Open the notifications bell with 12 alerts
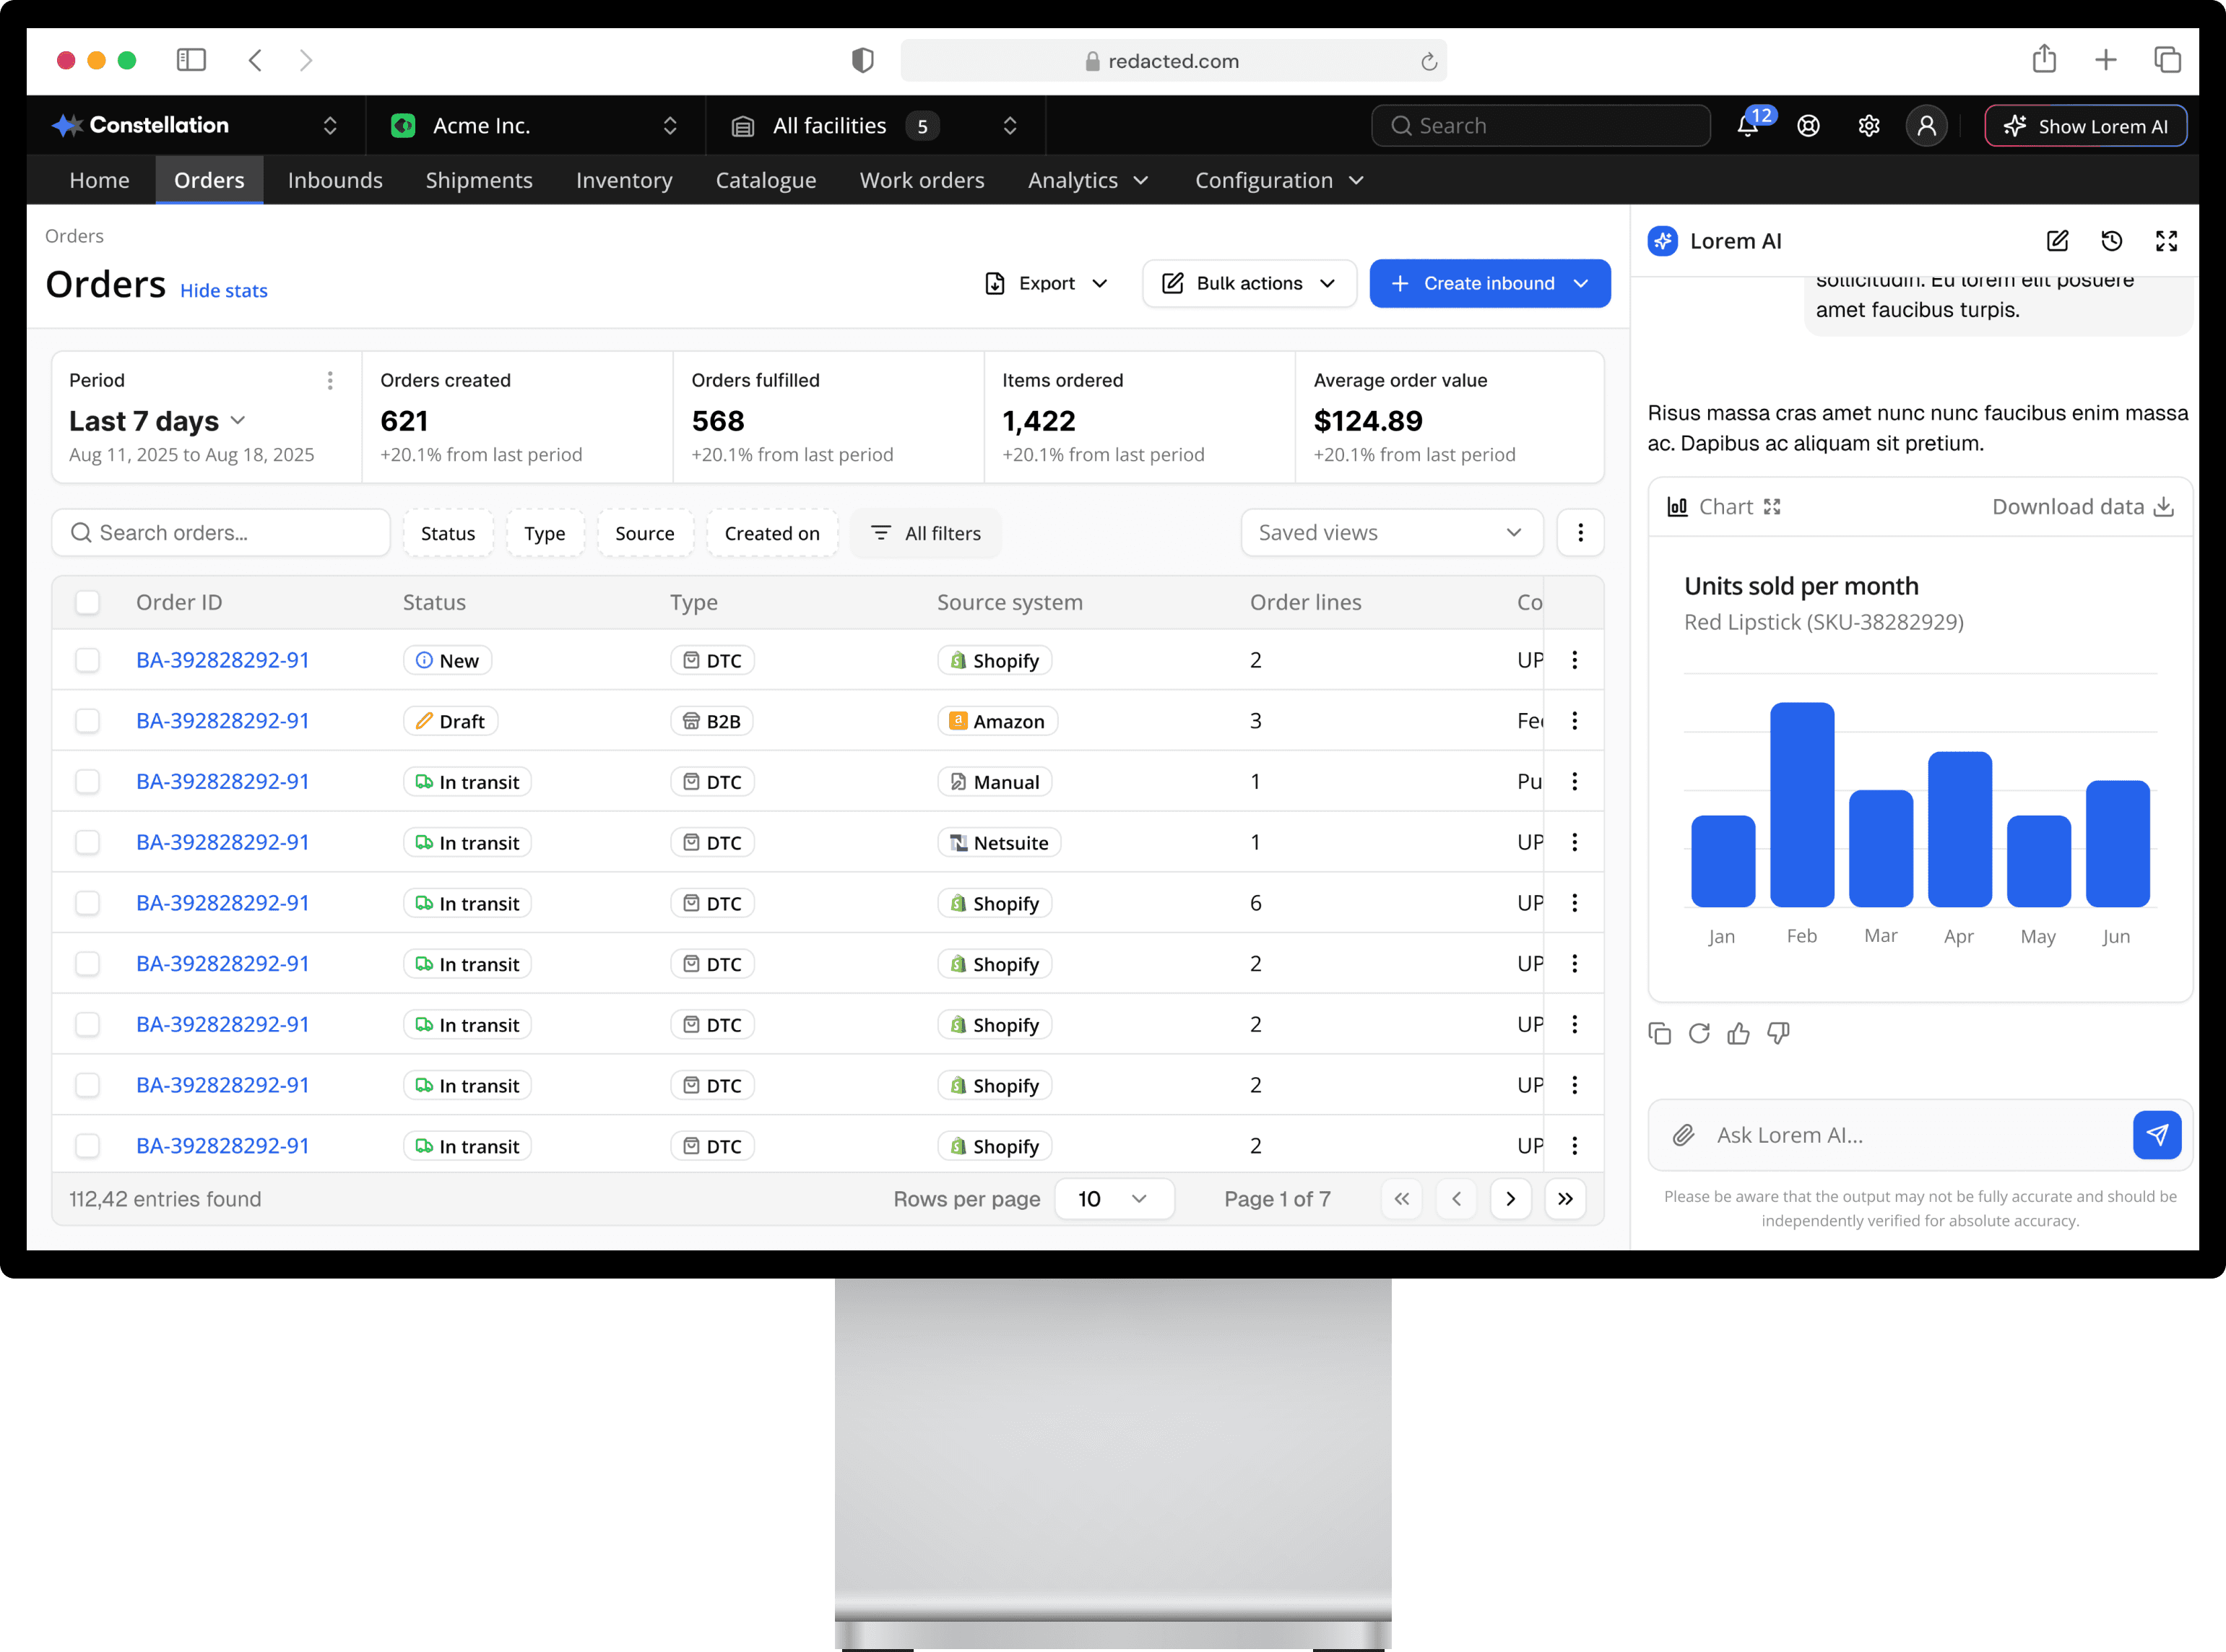This screenshot has height=1652, width=2226. (1747, 126)
